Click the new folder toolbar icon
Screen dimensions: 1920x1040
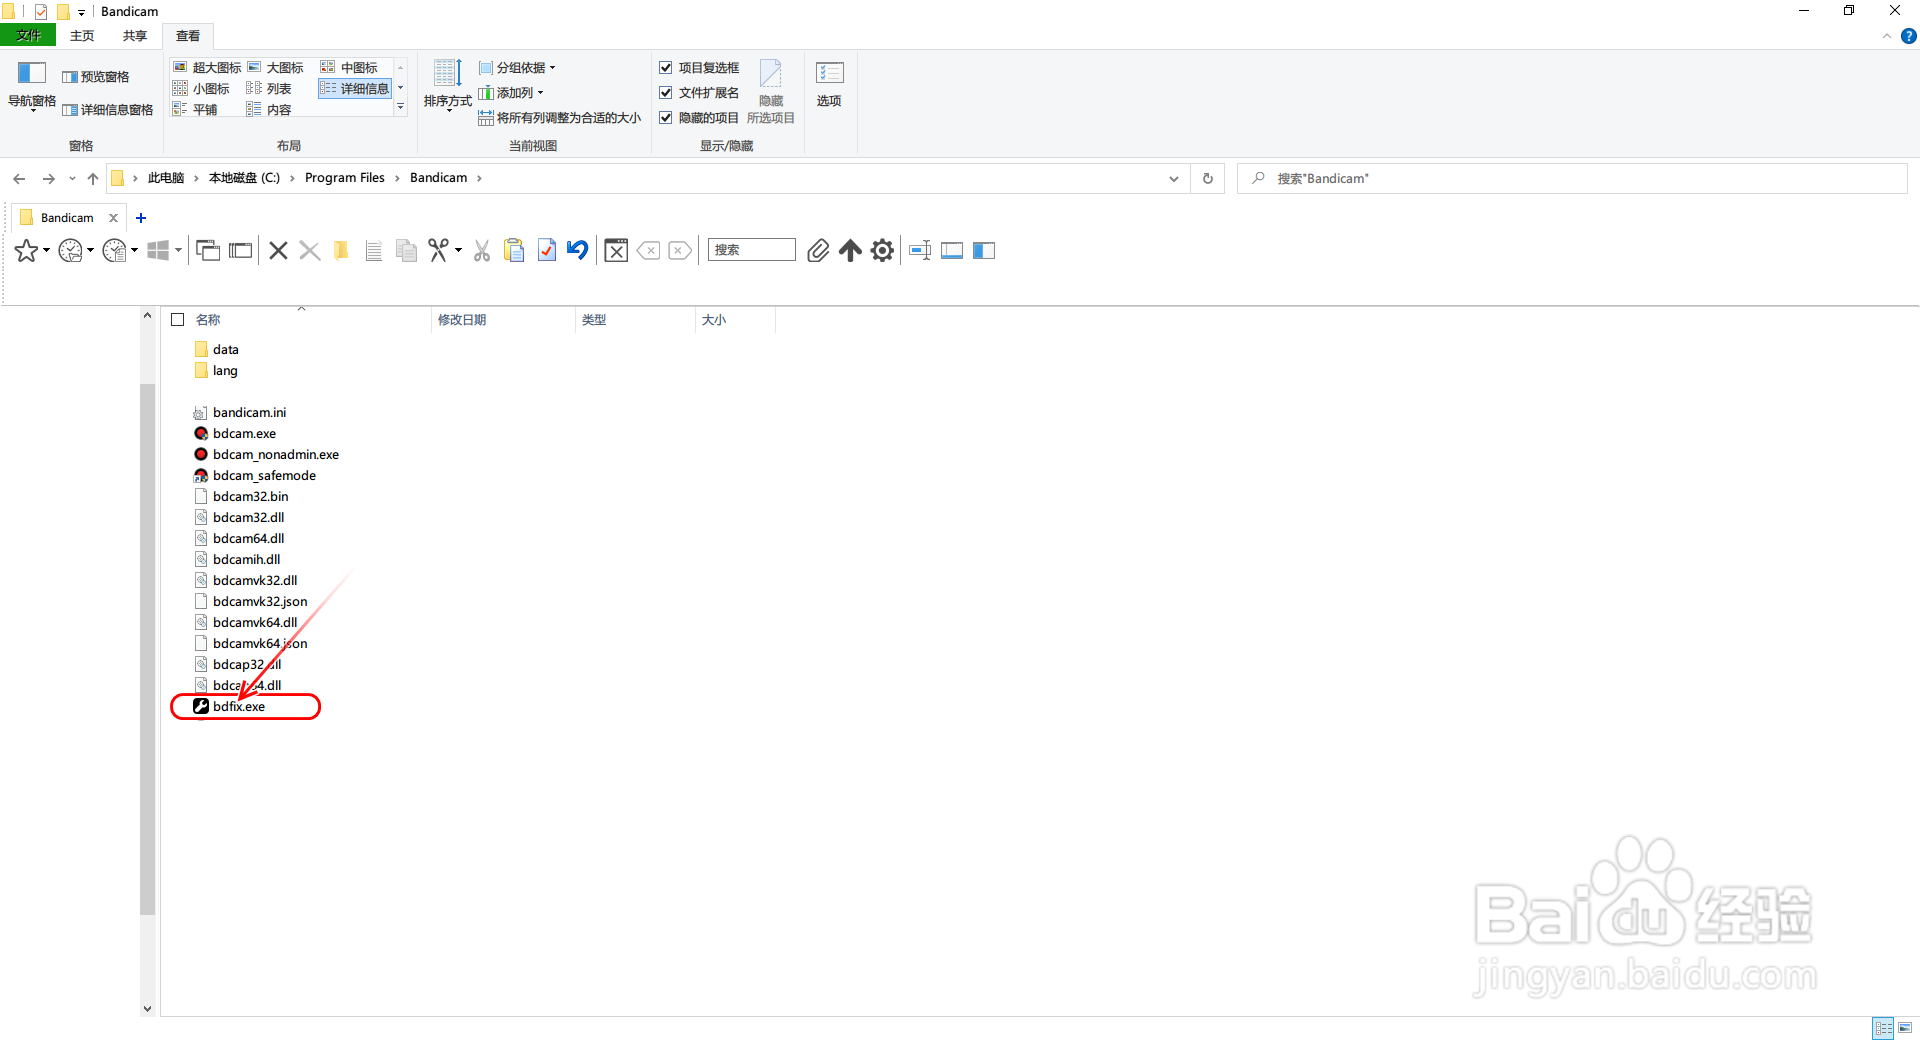[341, 251]
